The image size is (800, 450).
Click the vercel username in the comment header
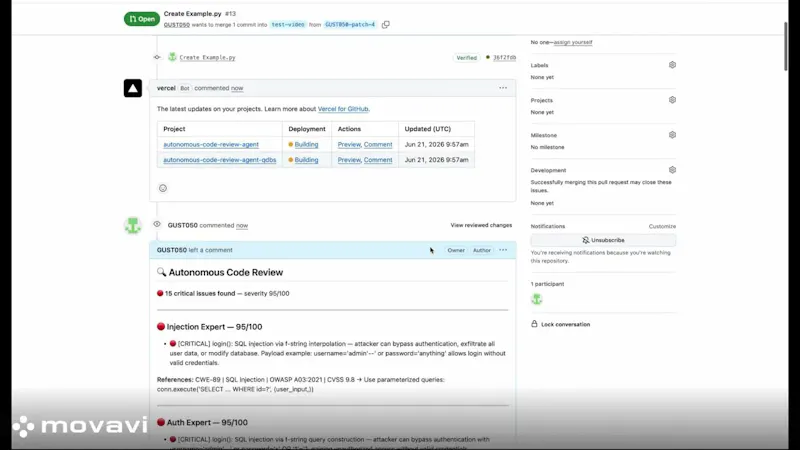point(166,88)
